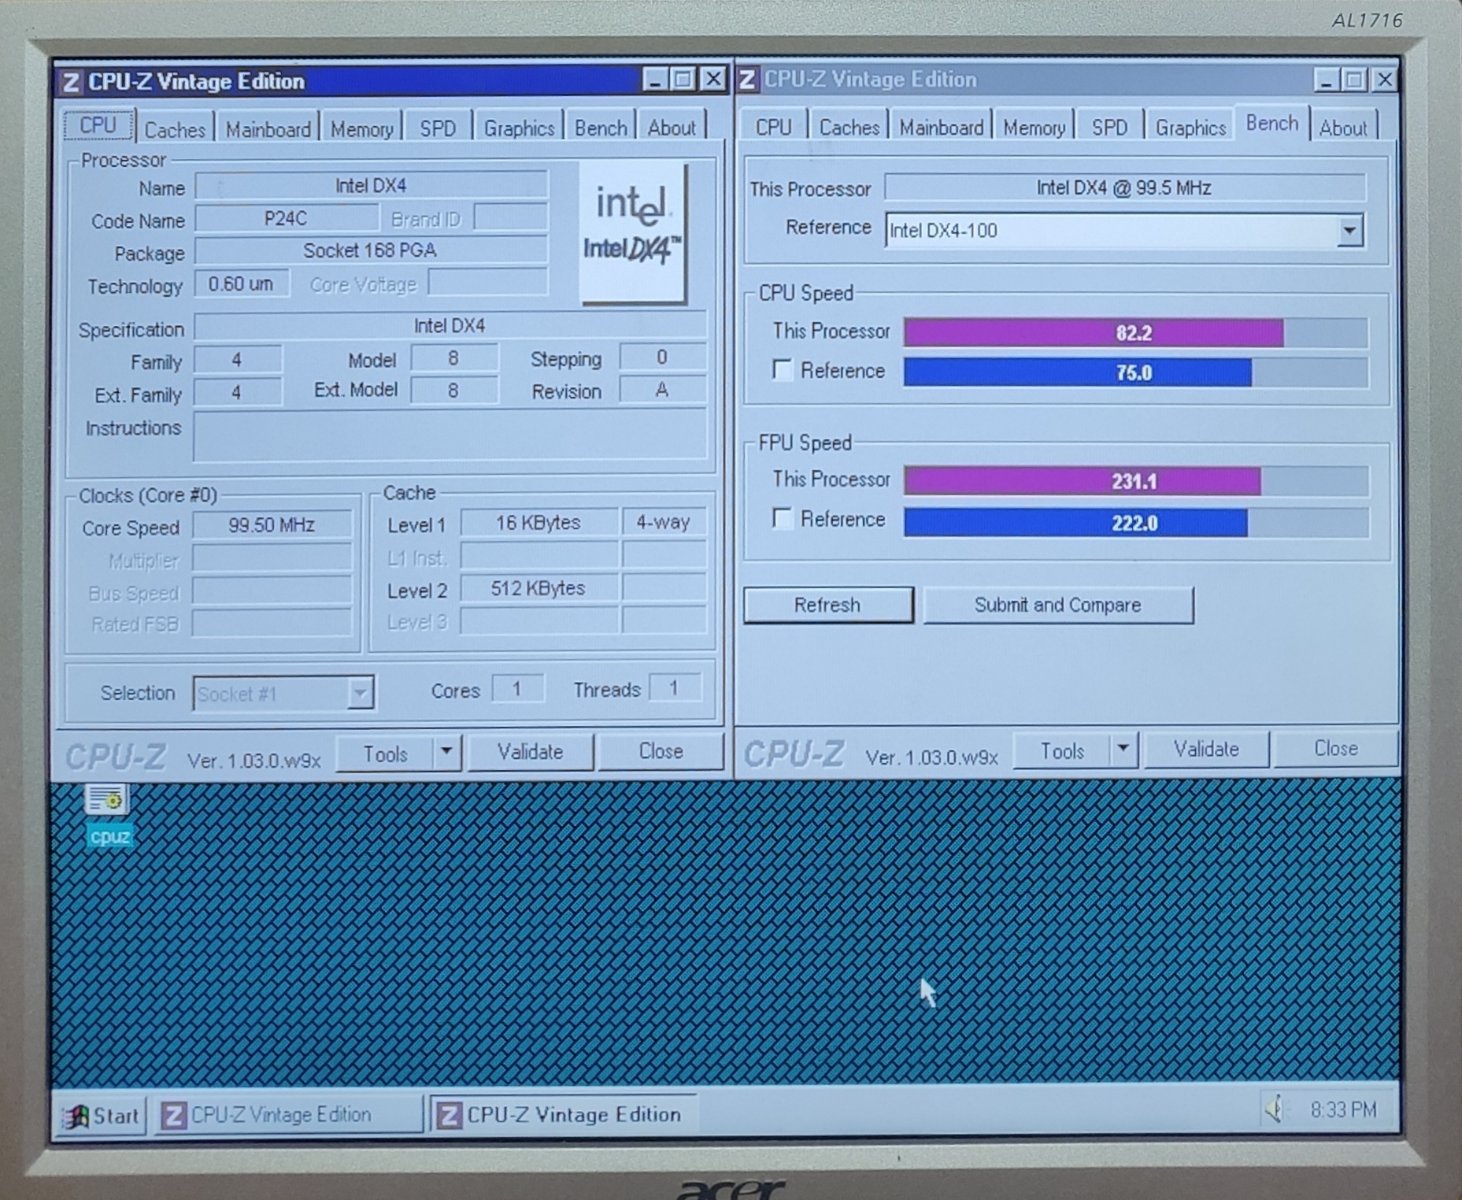Click Close button in left window footer
This screenshot has height=1200, width=1462.
tap(661, 751)
